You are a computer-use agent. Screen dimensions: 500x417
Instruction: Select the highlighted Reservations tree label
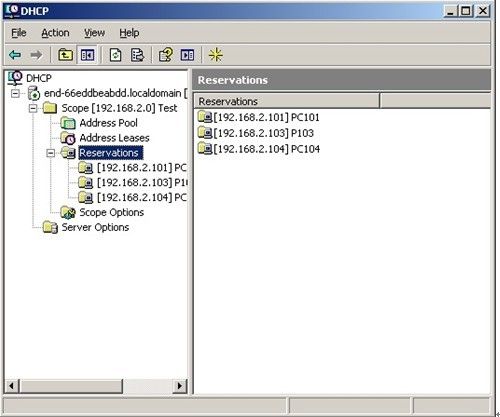point(111,153)
